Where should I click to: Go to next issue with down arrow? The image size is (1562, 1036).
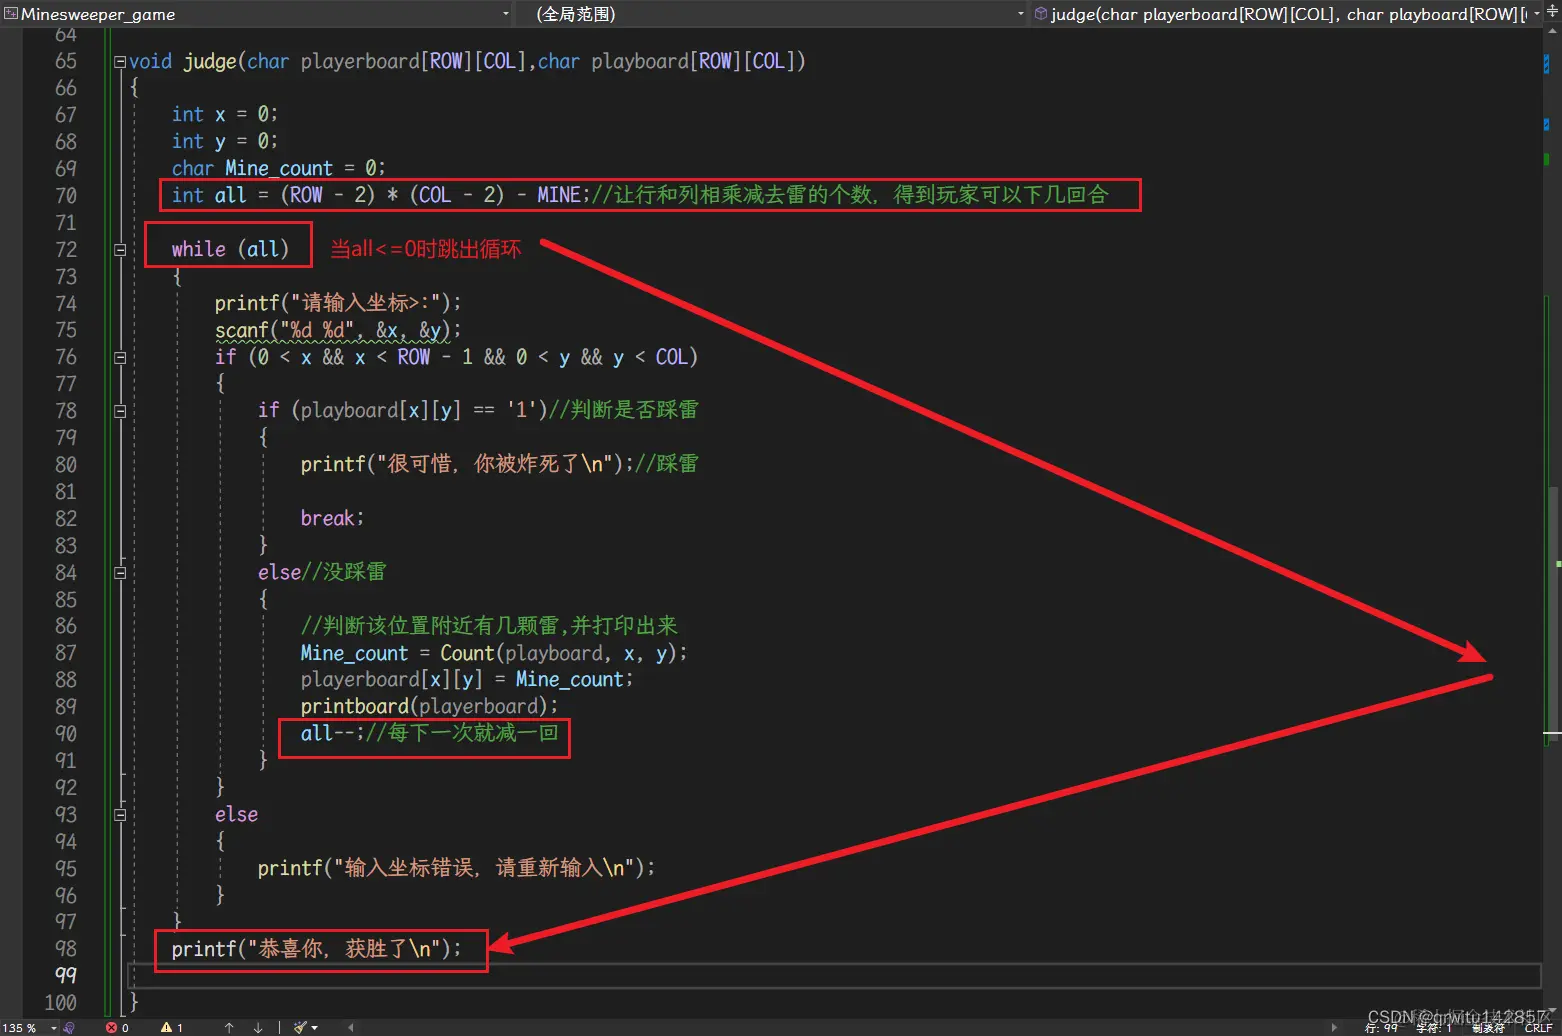click(x=258, y=1028)
